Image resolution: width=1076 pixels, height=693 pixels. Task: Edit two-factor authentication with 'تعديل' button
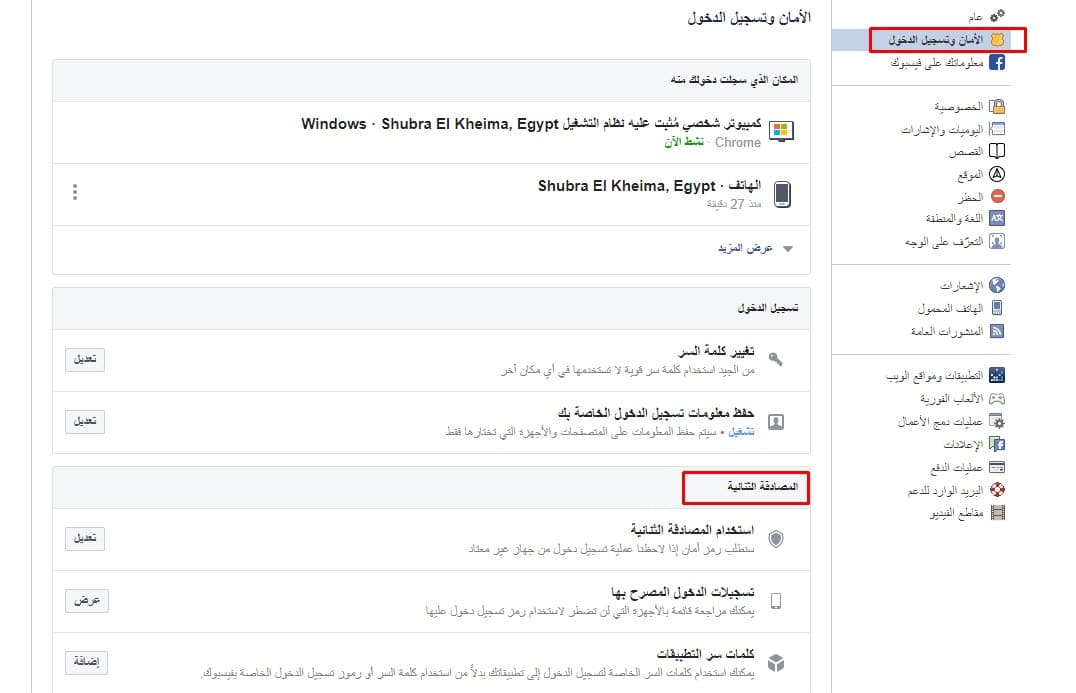(x=85, y=539)
